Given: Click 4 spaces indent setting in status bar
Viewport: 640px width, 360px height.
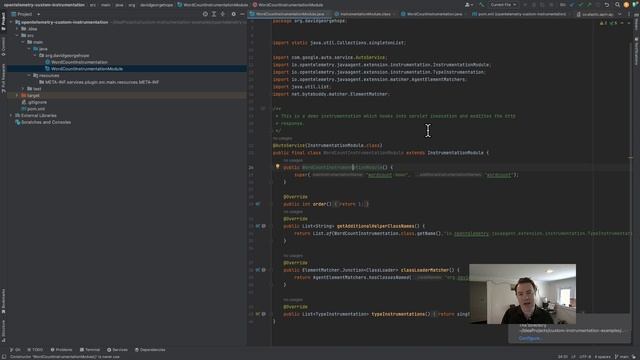Looking at the screenshot, I should tap(602, 357).
